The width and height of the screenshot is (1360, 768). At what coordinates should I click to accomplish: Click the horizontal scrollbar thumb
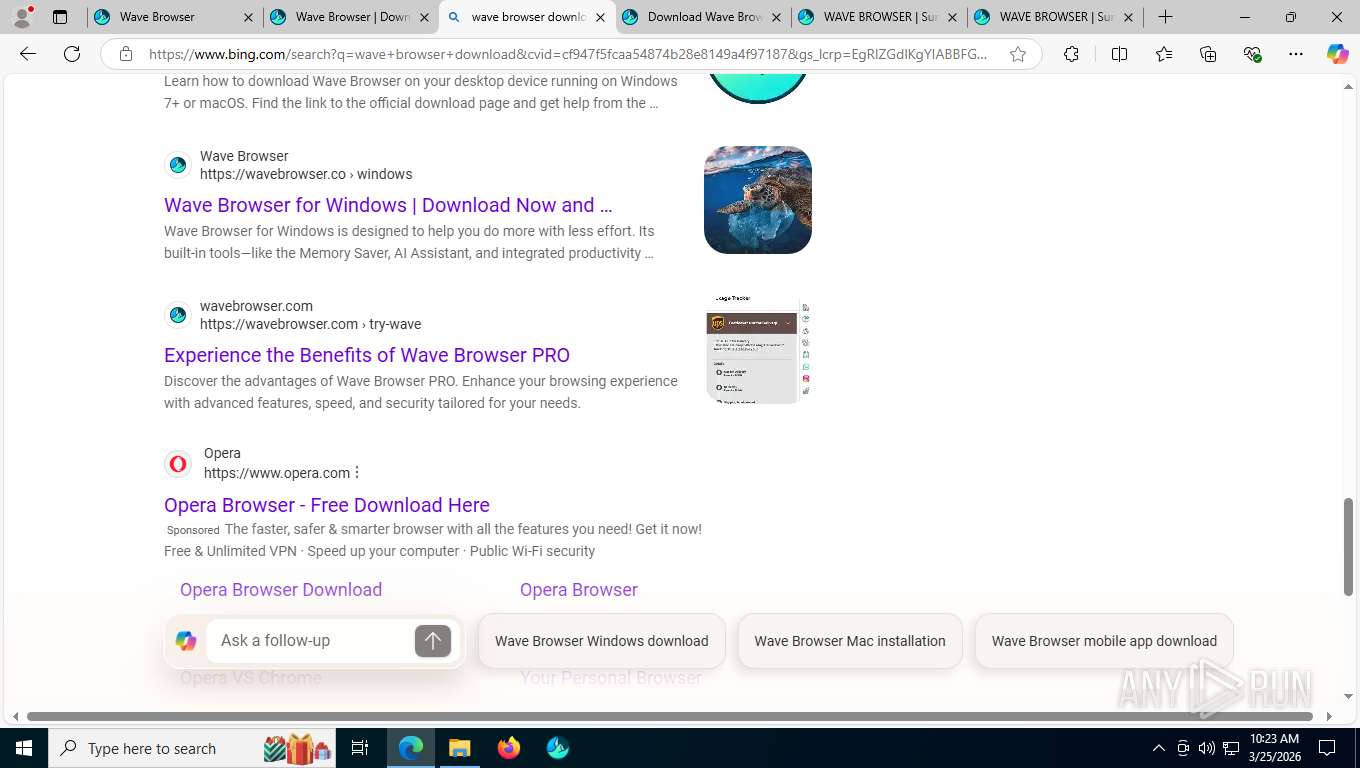[x=669, y=716]
